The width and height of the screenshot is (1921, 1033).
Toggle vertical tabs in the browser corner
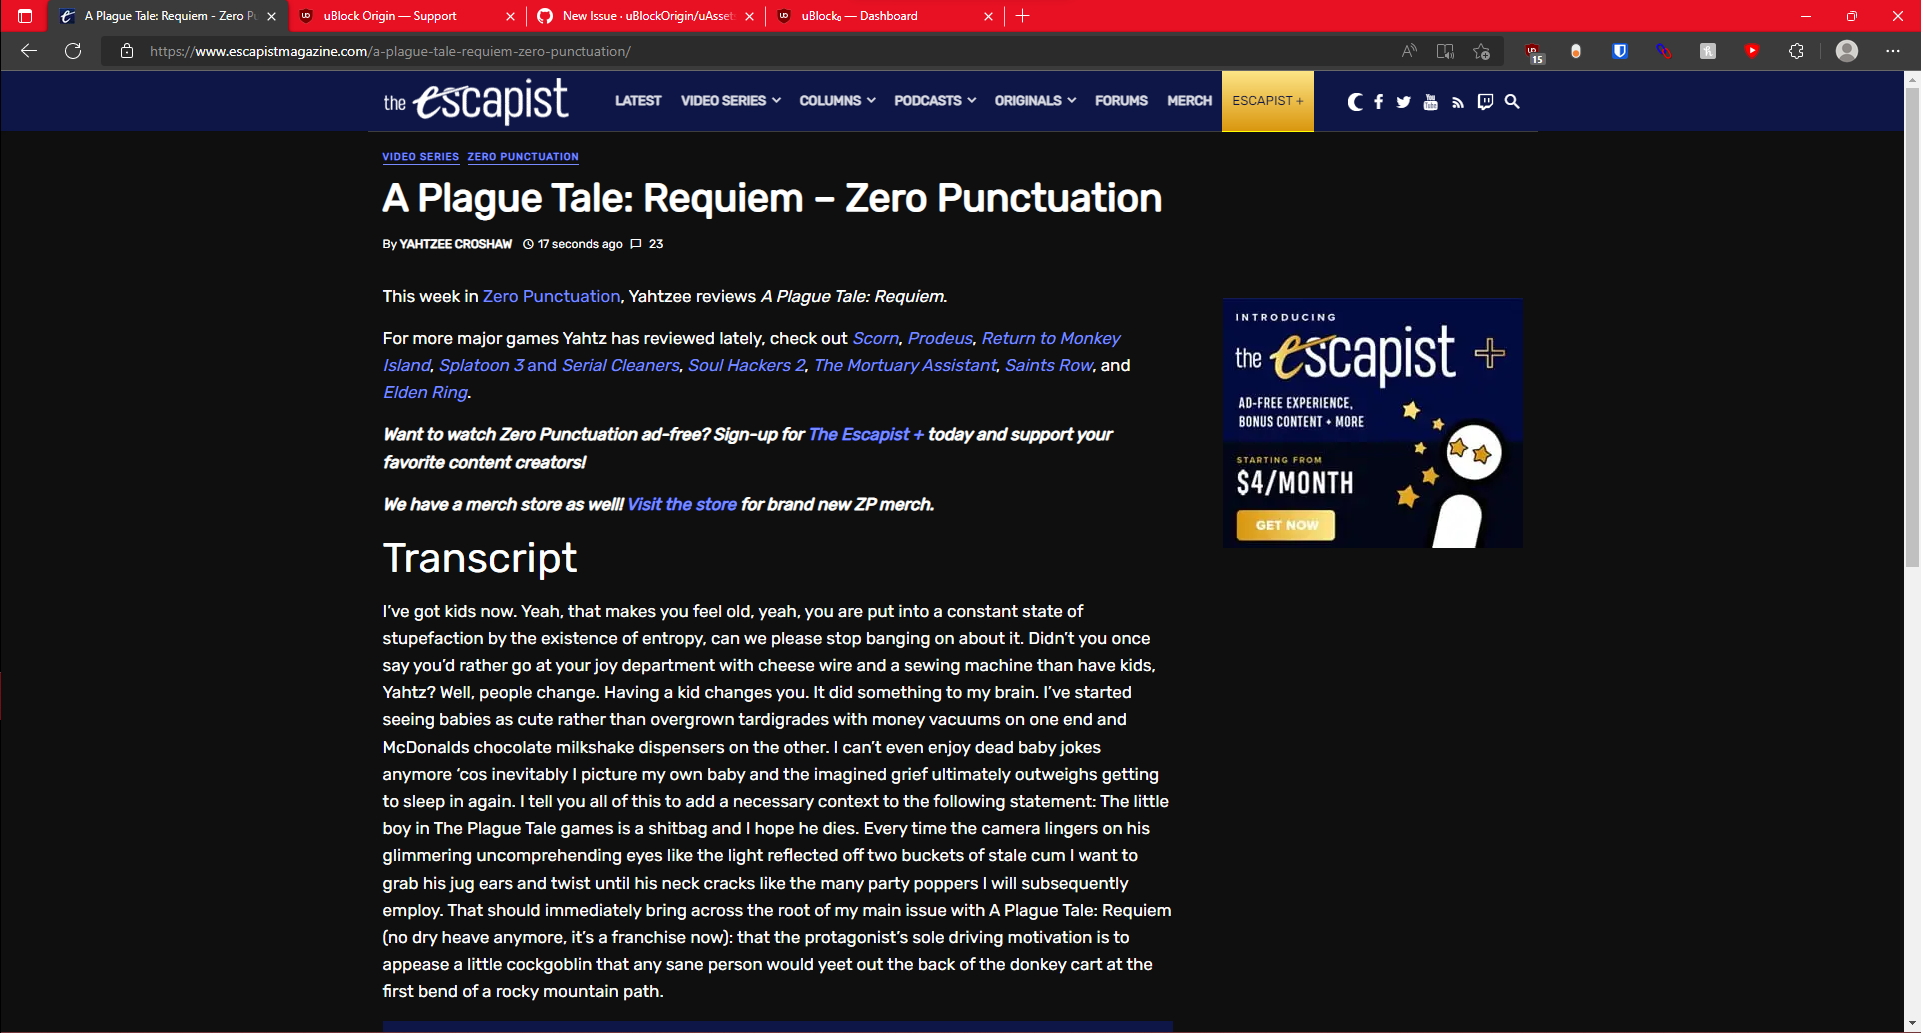tap(24, 15)
